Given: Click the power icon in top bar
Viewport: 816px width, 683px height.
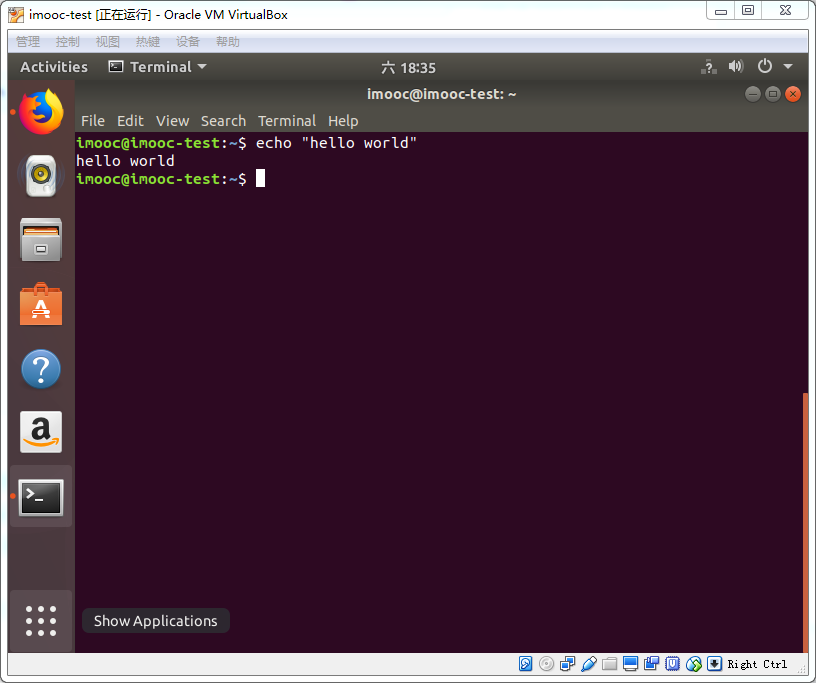Looking at the screenshot, I should pyautogui.click(x=764, y=66).
